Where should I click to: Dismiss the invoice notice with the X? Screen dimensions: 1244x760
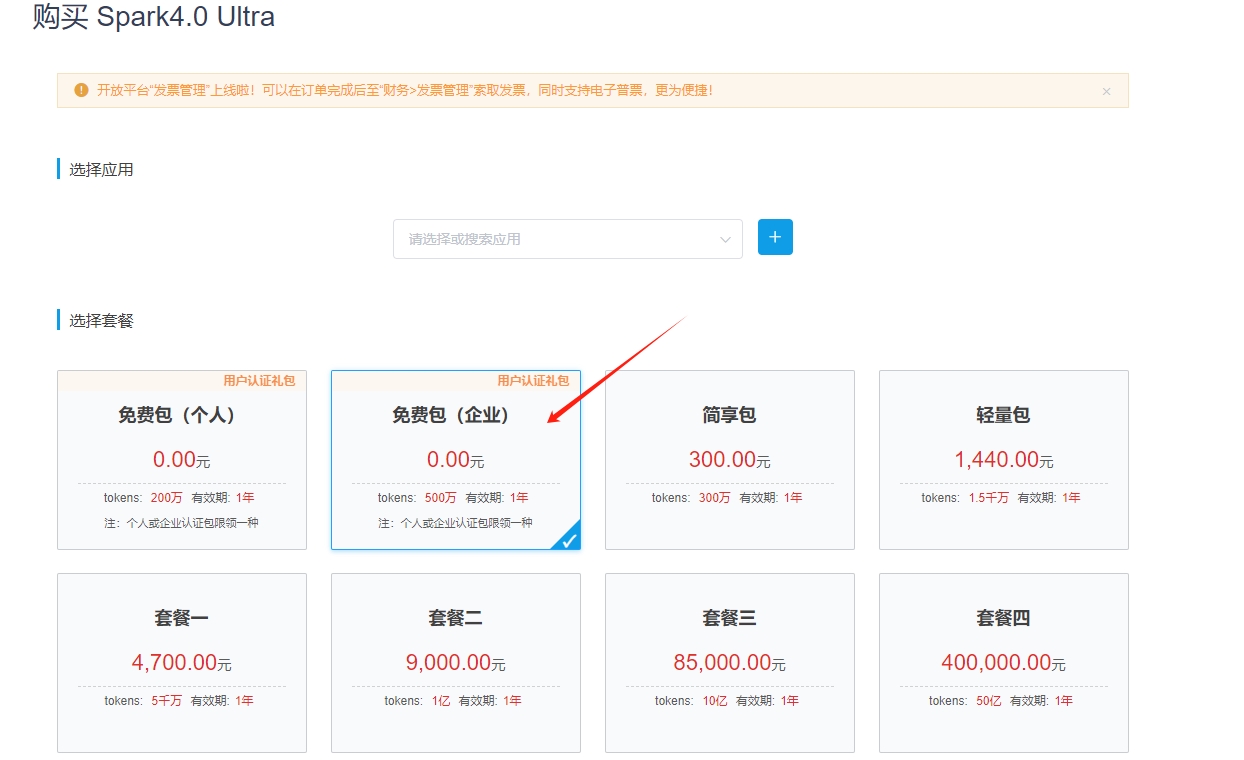click(x=1106, y=91)
